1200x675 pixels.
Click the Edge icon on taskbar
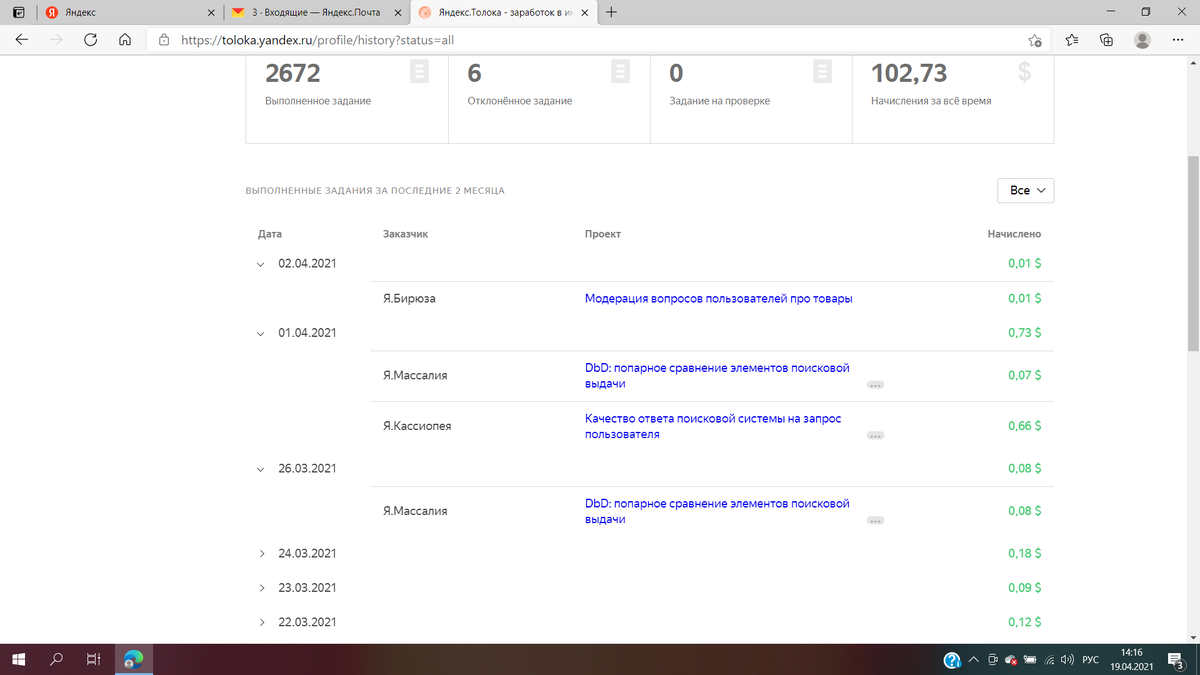[x=133, y=660]
